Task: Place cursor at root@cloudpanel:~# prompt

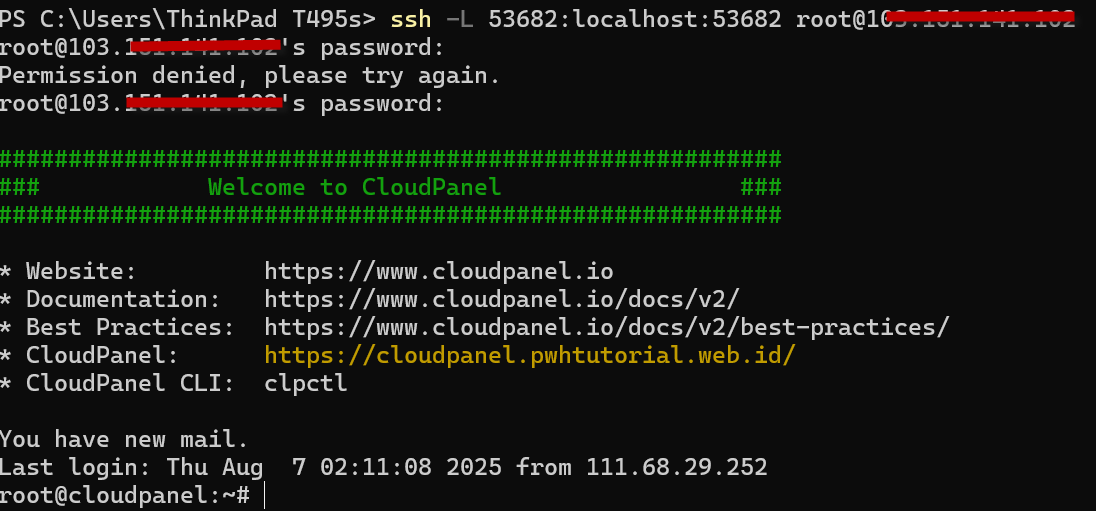Action: click(x=124, y=495)
